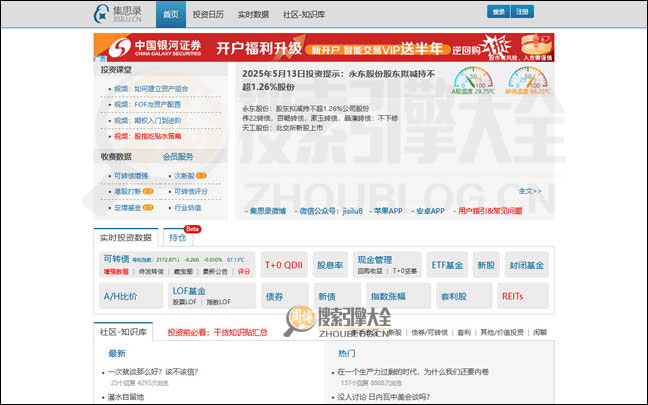Screen dimensions: 648x405
Task: Click 全文>> to read full article
Action: [530, 191]
